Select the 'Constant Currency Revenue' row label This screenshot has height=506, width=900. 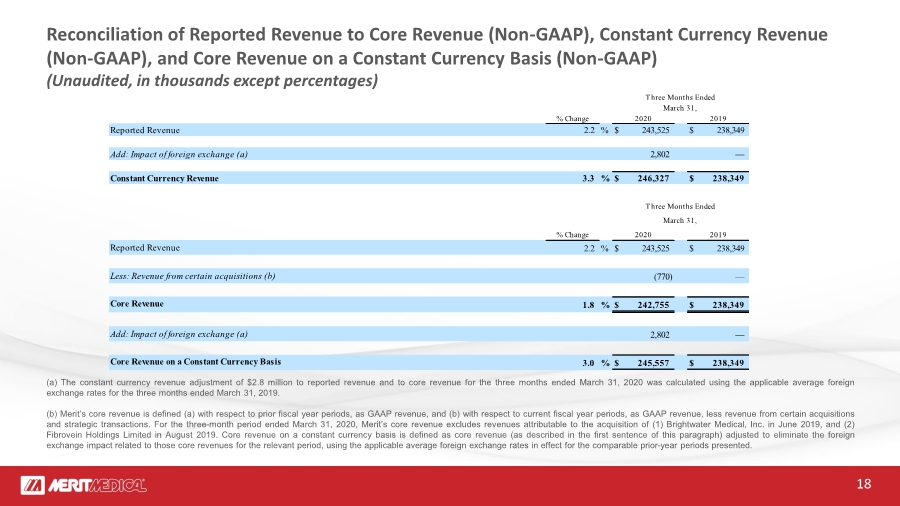164,178
